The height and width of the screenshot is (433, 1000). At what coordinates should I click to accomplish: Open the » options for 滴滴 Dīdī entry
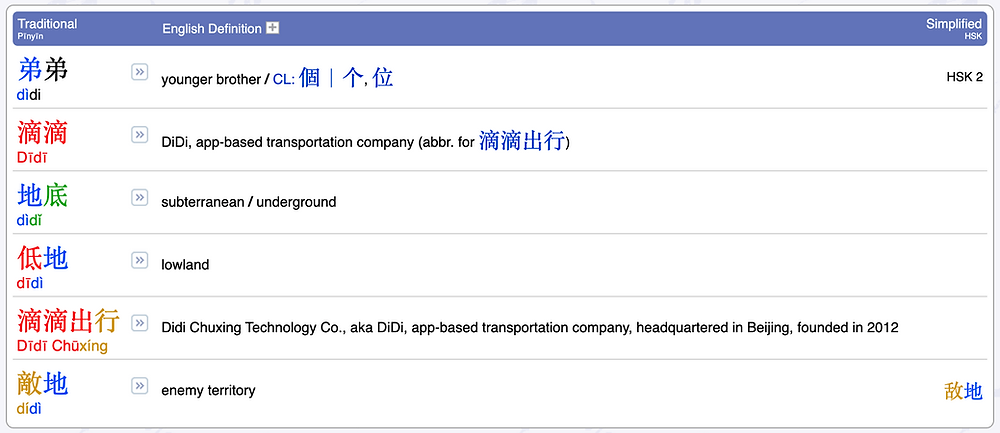(140, 135)
